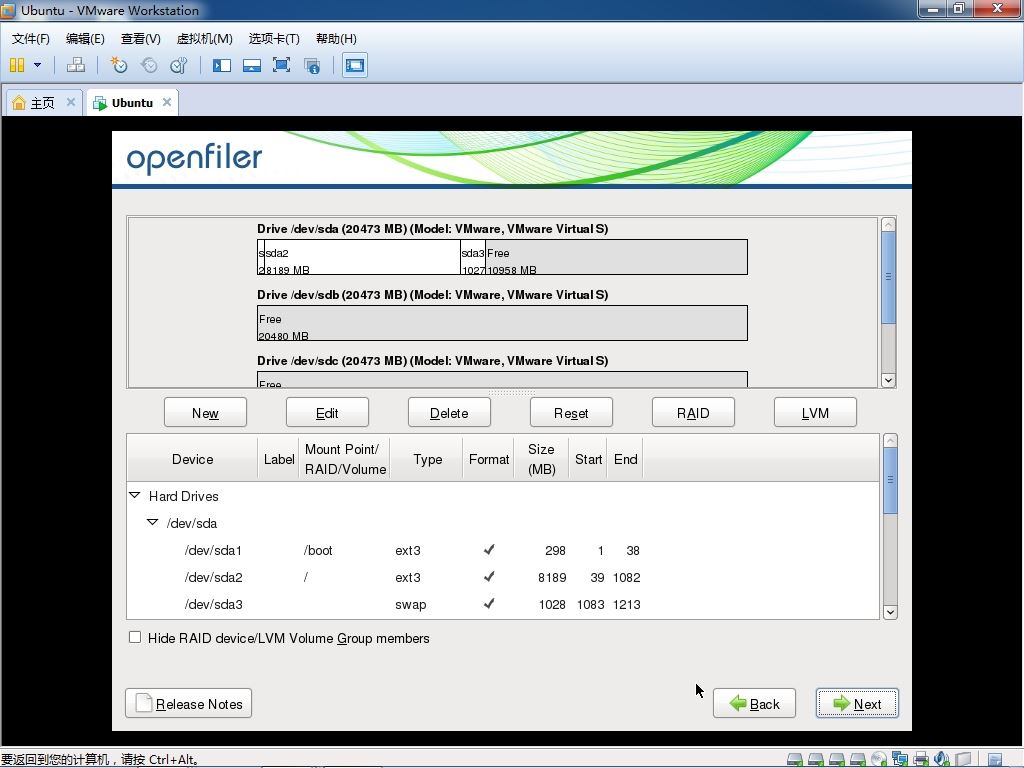Open the 选项卡(T) menu

coord(274,39)
